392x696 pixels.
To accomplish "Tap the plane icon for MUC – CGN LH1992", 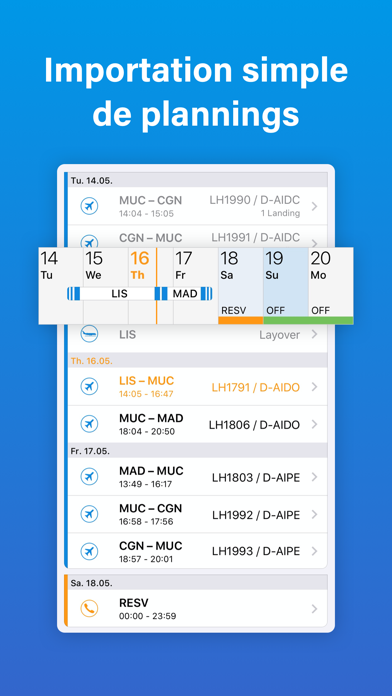I will pyautogui.click(x=89, y=514).
